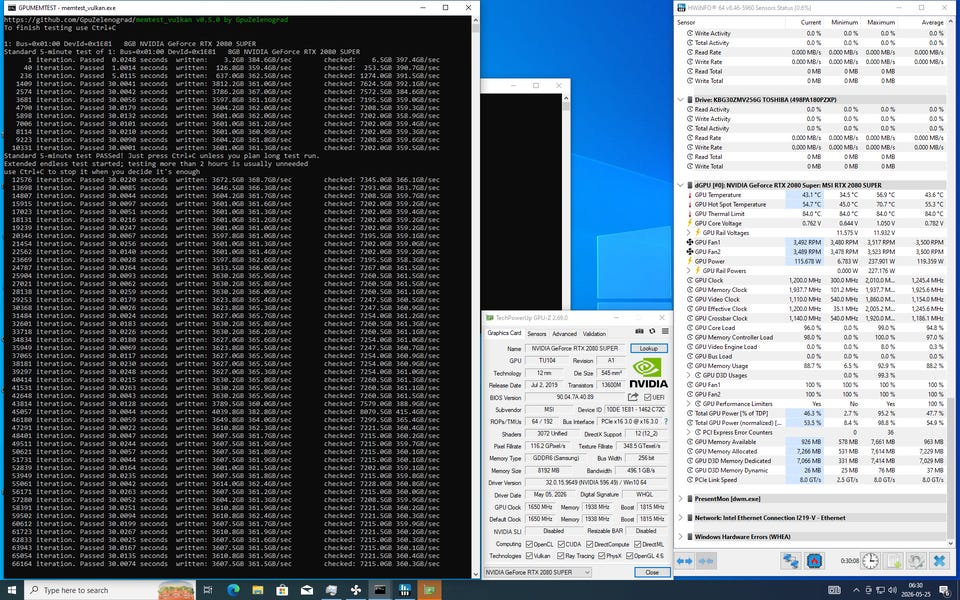
Task: Toggle CUDA checkbox
Action: click(561, 544)
